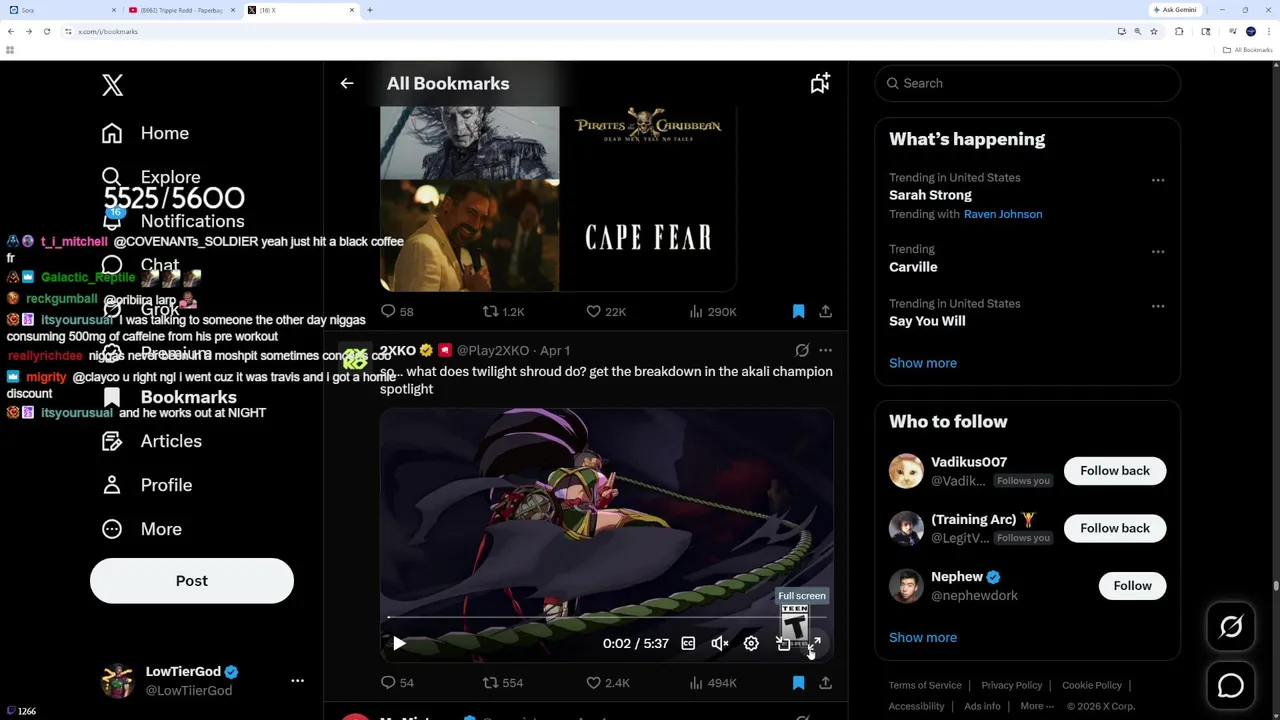The height and width of the screenshot is (720, 1280).
Task: Seek on the video progress bar
Action: 606,617
